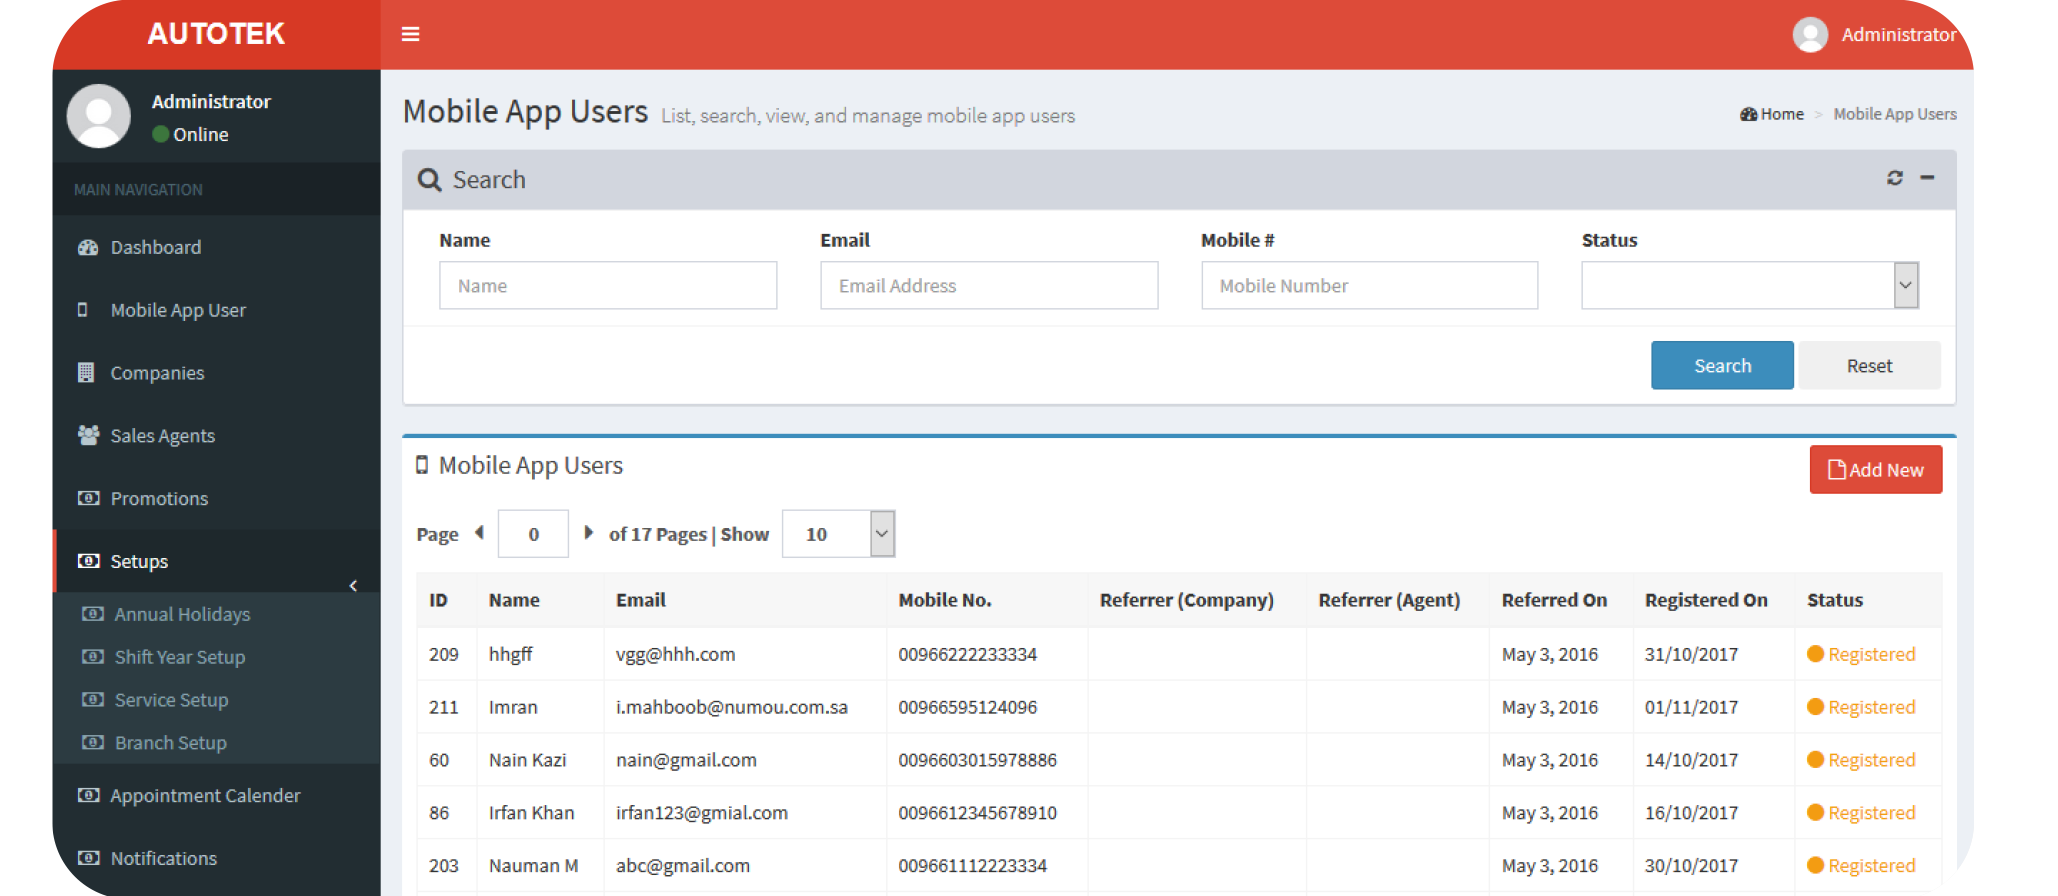Toggle the sidebar with the hamburger icon
The width and height of the screenshot is (2058, 896).
(410, 34)
